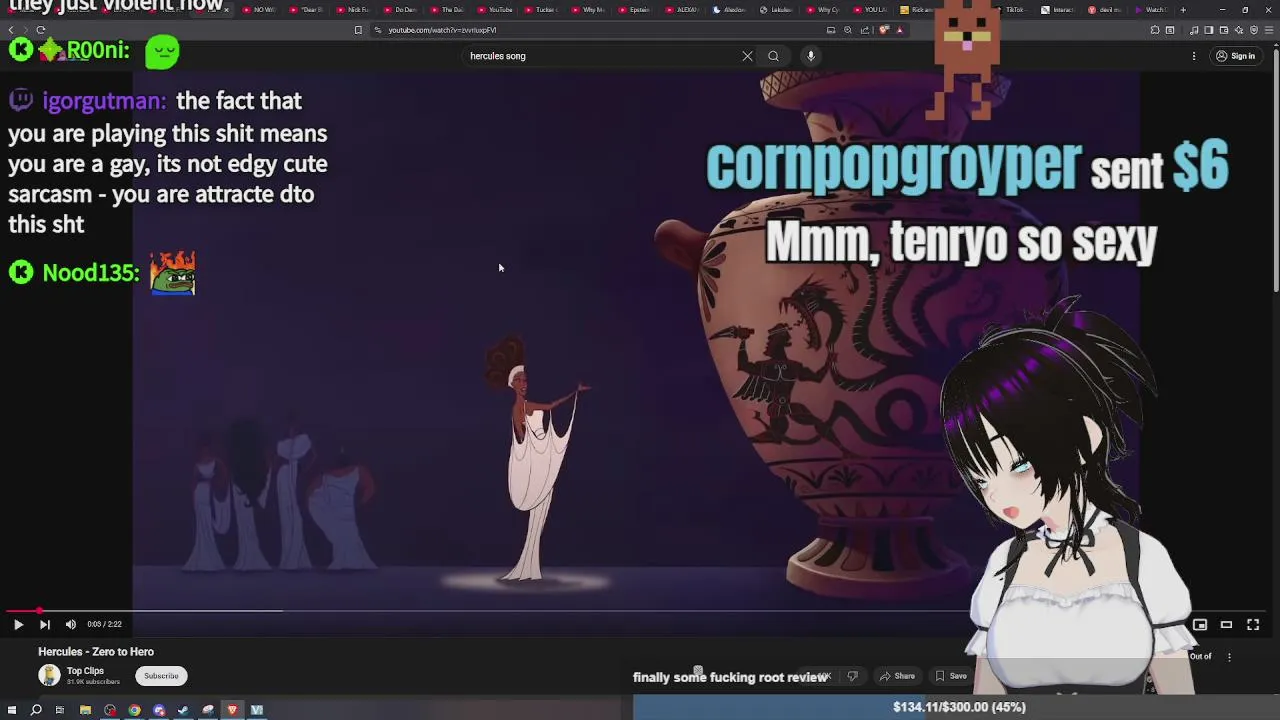
Task: Click the video title 'Hercules - Zero to Hero'
Action: pyautogui.click(x=96, y=652)
